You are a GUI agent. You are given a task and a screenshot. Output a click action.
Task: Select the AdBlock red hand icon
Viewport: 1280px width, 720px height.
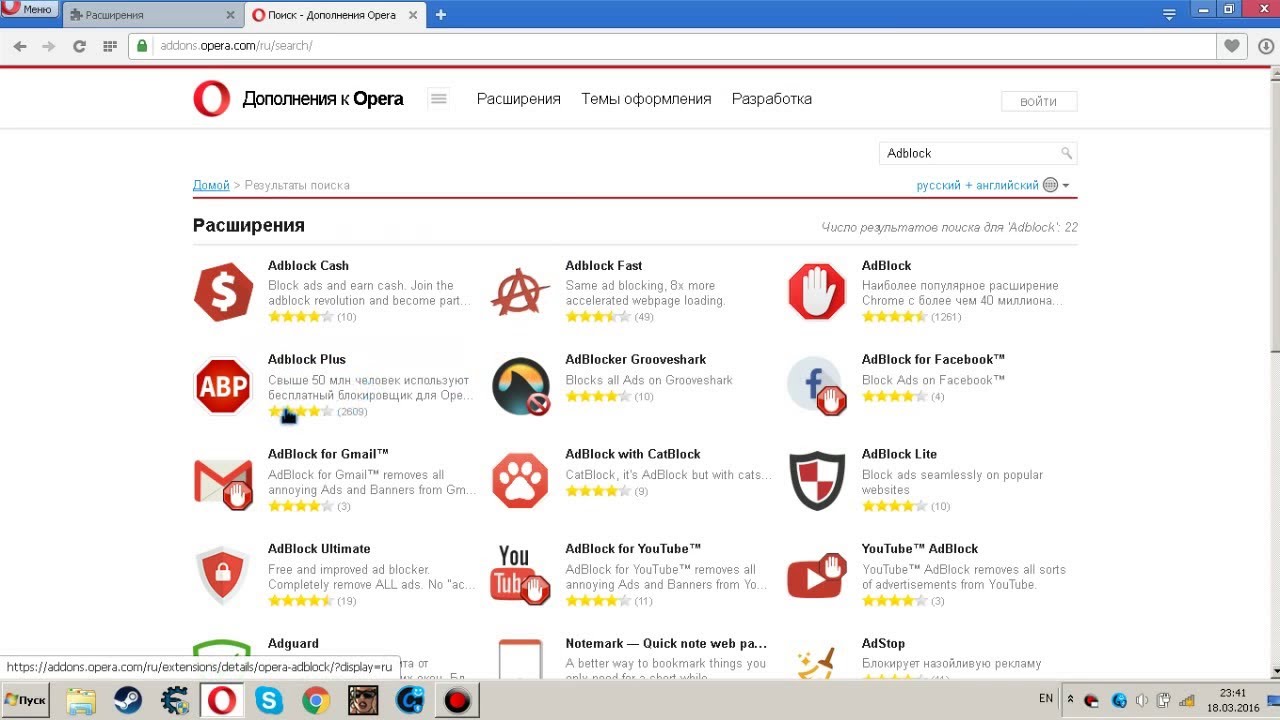tap(817, 291)
